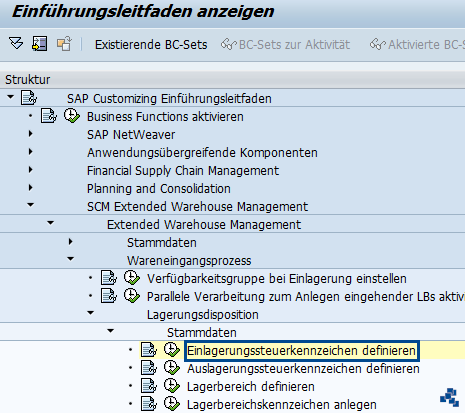Click the expand all subtree toolbar icon
The height and width of the screenshot is (413, 465).
[16, 44]
